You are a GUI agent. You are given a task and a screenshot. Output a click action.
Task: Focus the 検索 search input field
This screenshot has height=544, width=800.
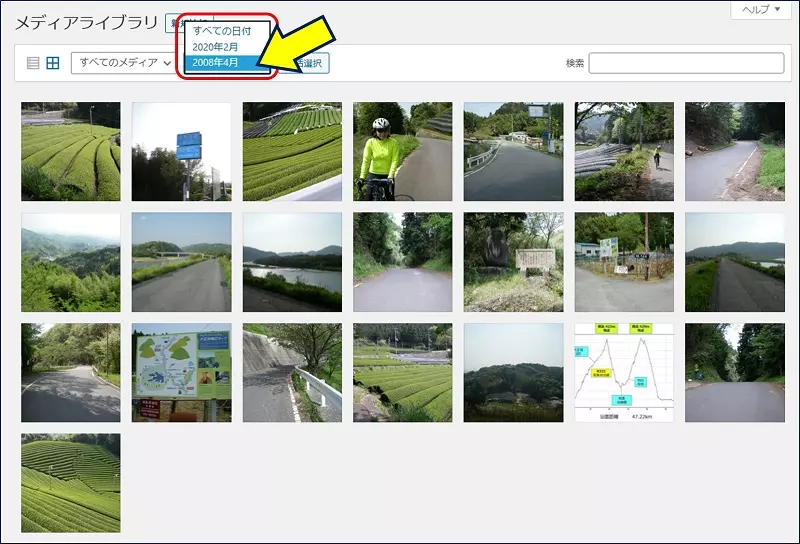pyautogui.click(x=686, y=63)
